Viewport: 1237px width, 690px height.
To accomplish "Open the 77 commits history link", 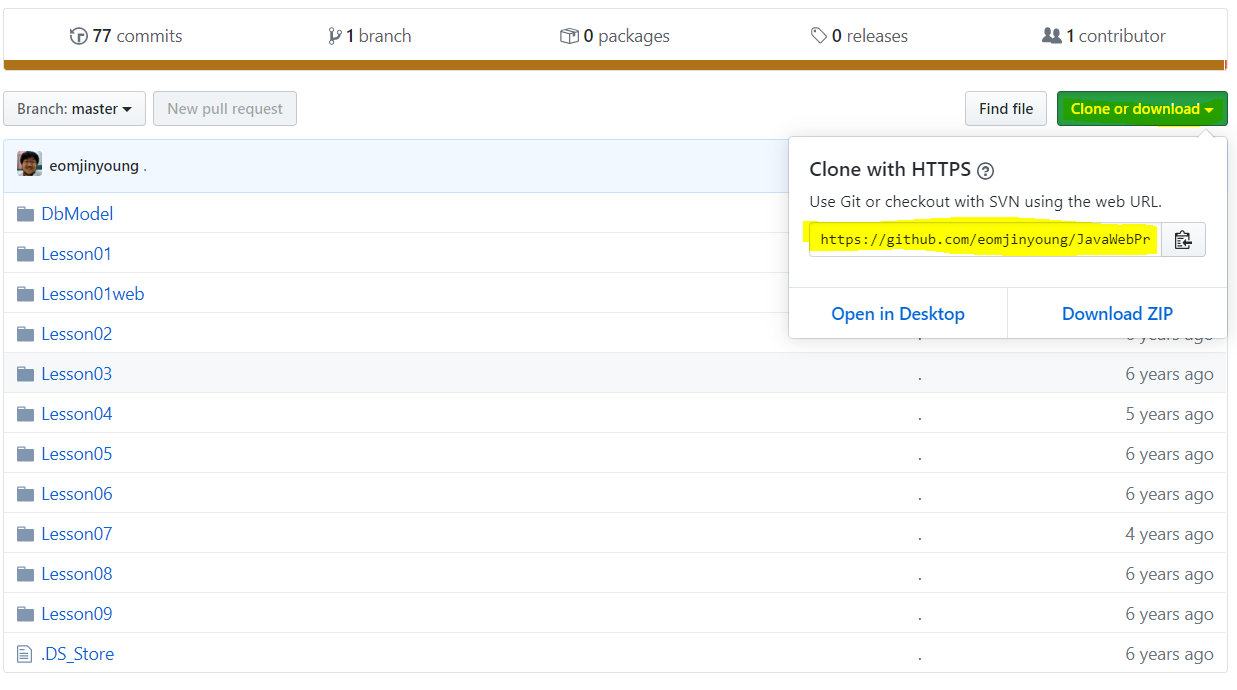I will coord(126,36).
